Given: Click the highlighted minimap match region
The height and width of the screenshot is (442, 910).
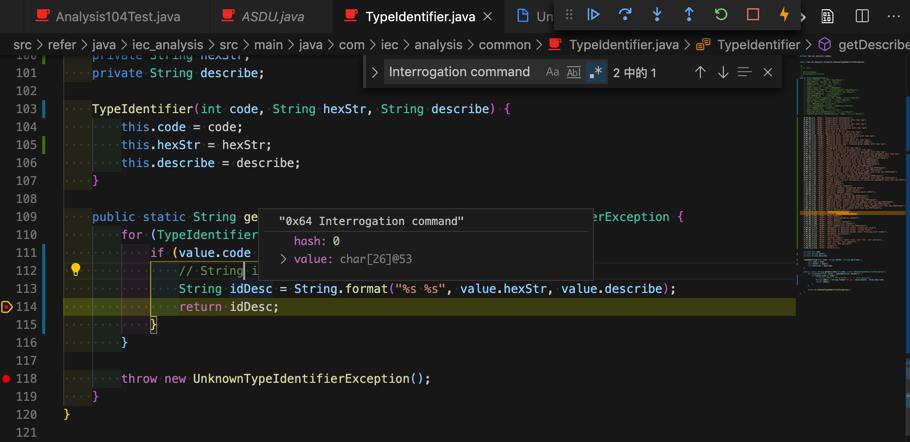Looking at the screenshot, I should tap(853, 213).
